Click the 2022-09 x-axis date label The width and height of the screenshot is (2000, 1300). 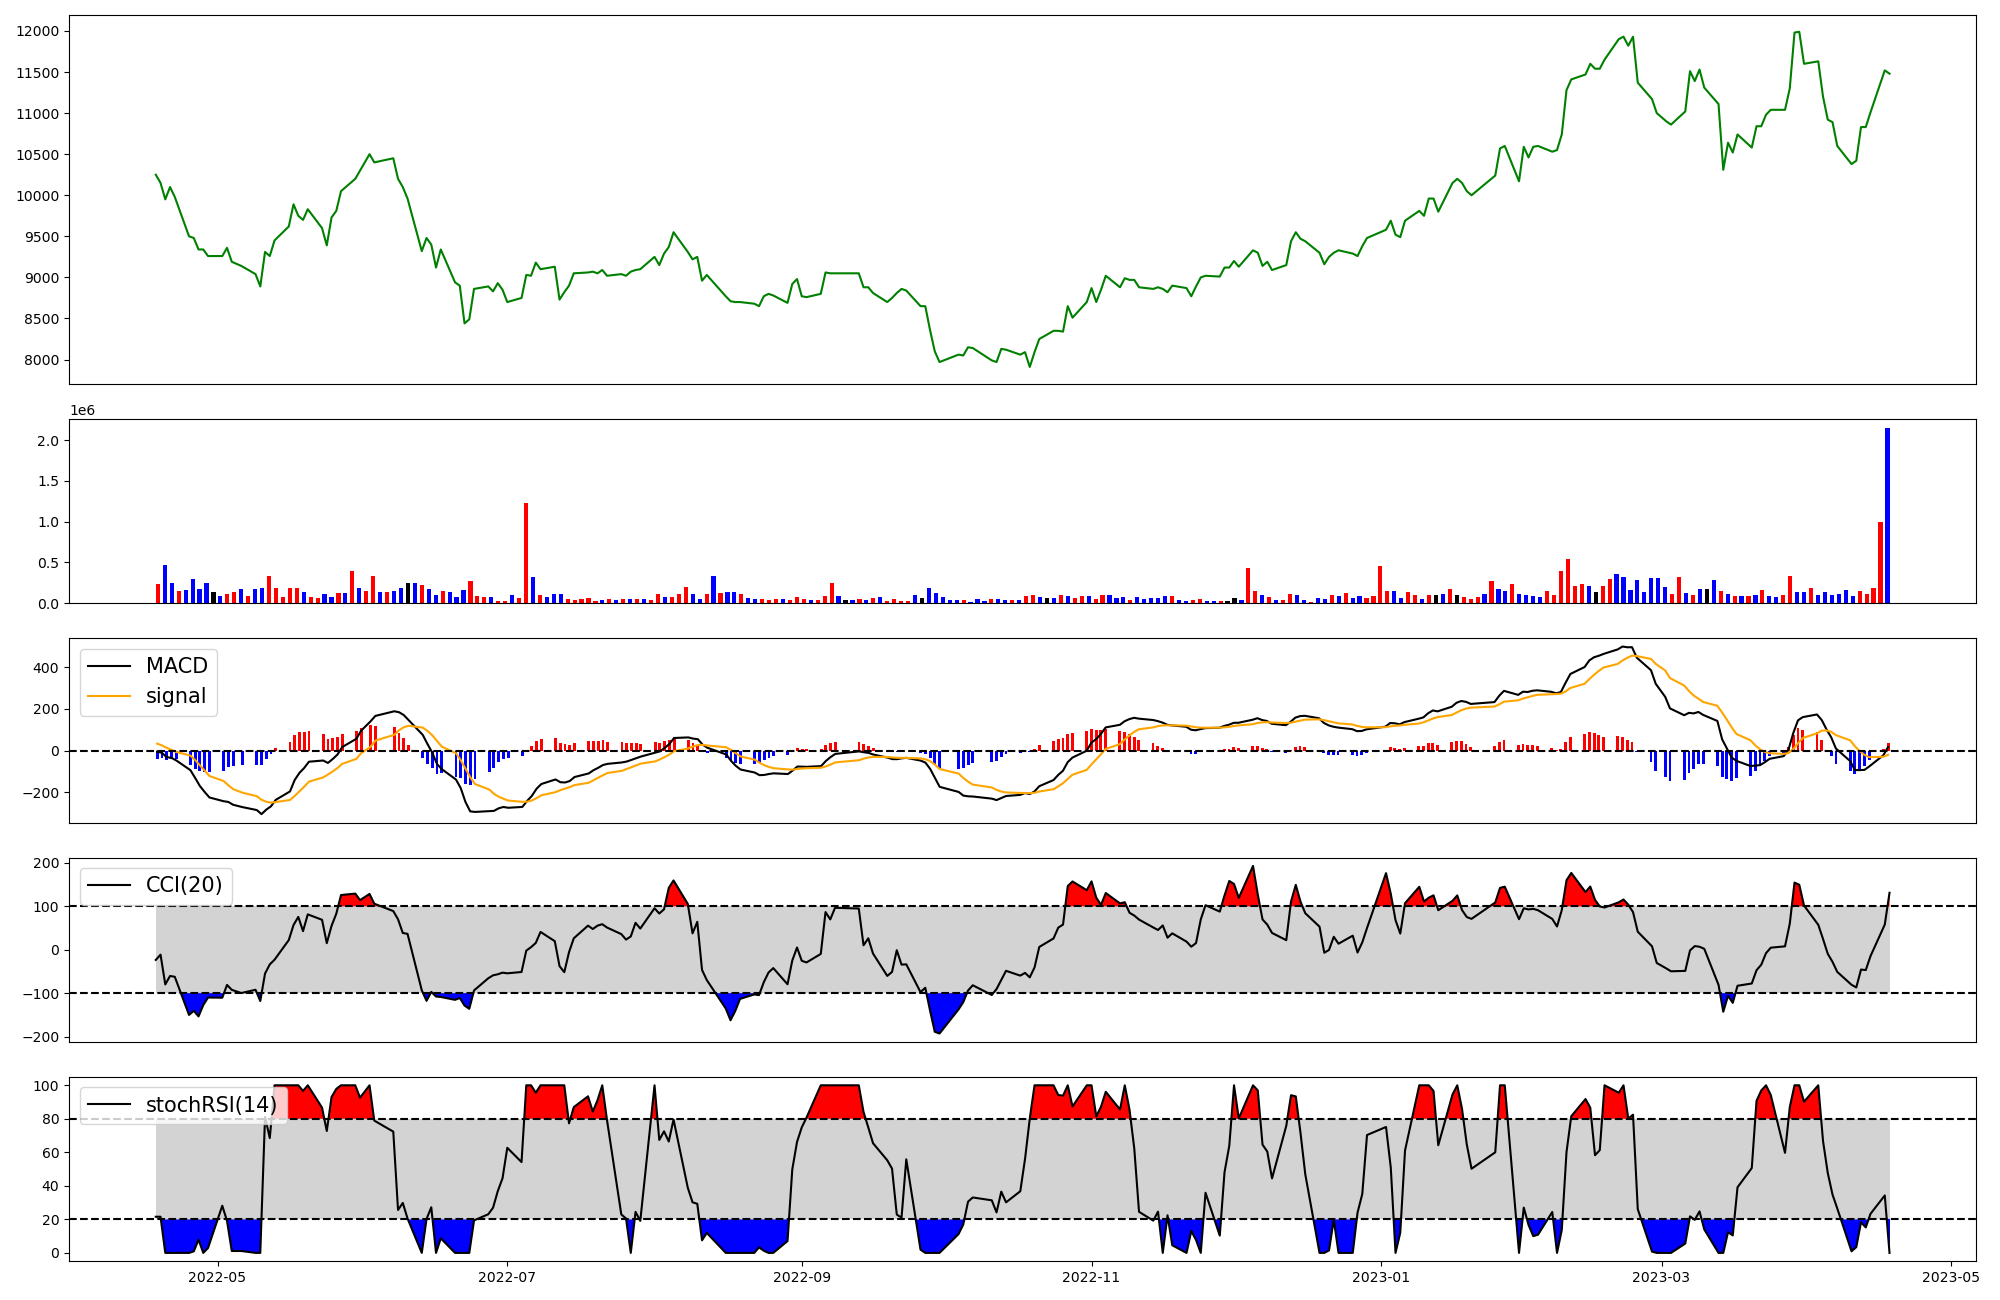point(802,1277)
